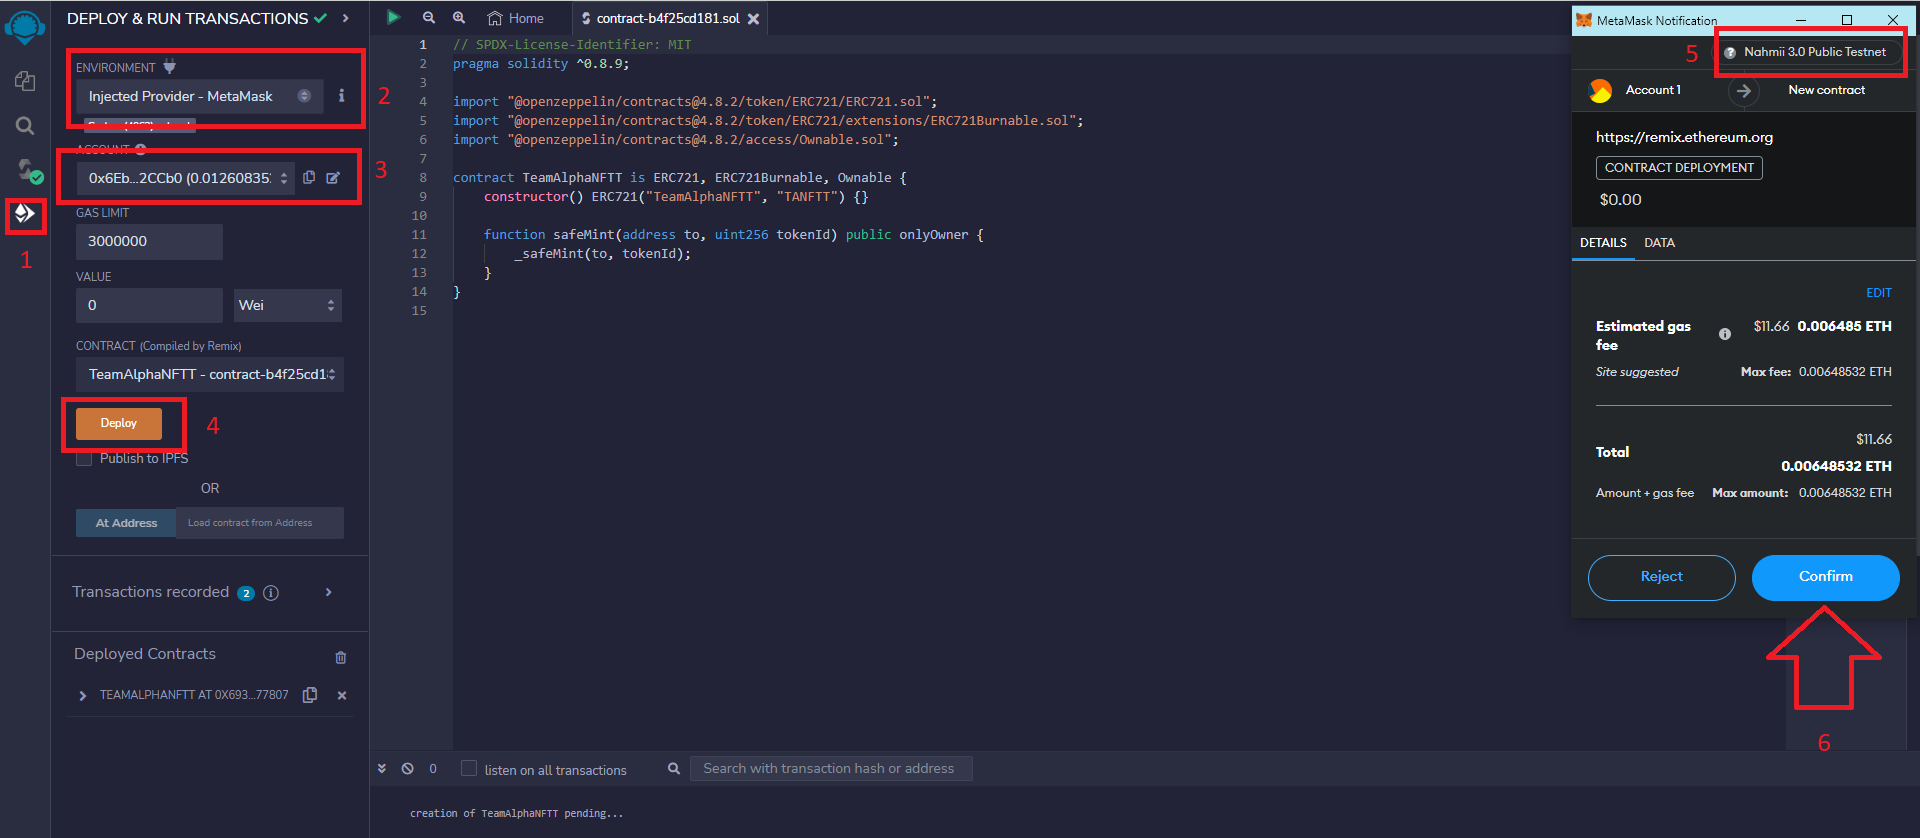Open the File explorer sidebar icon
The width and height of the screenshot is (1920, 838).
click(25, 81)
